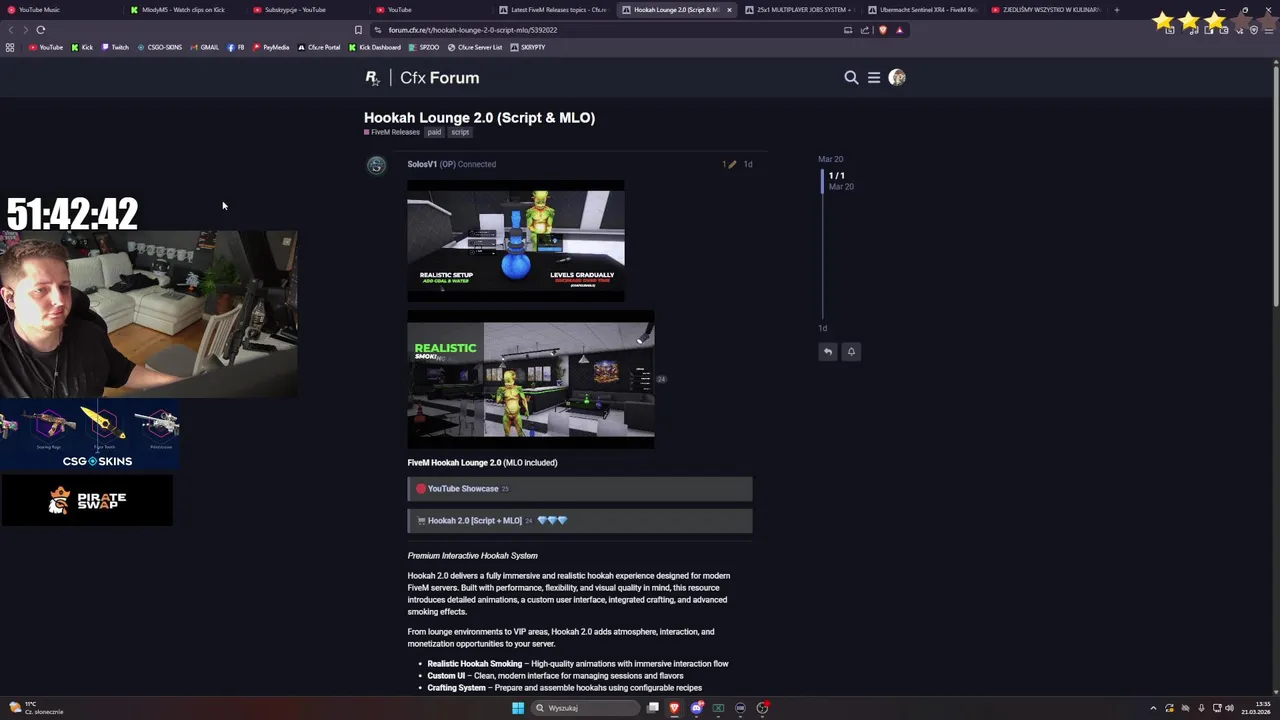Open the Realistic Setup hookah image

pyautogui.click(x=516, y=241)
